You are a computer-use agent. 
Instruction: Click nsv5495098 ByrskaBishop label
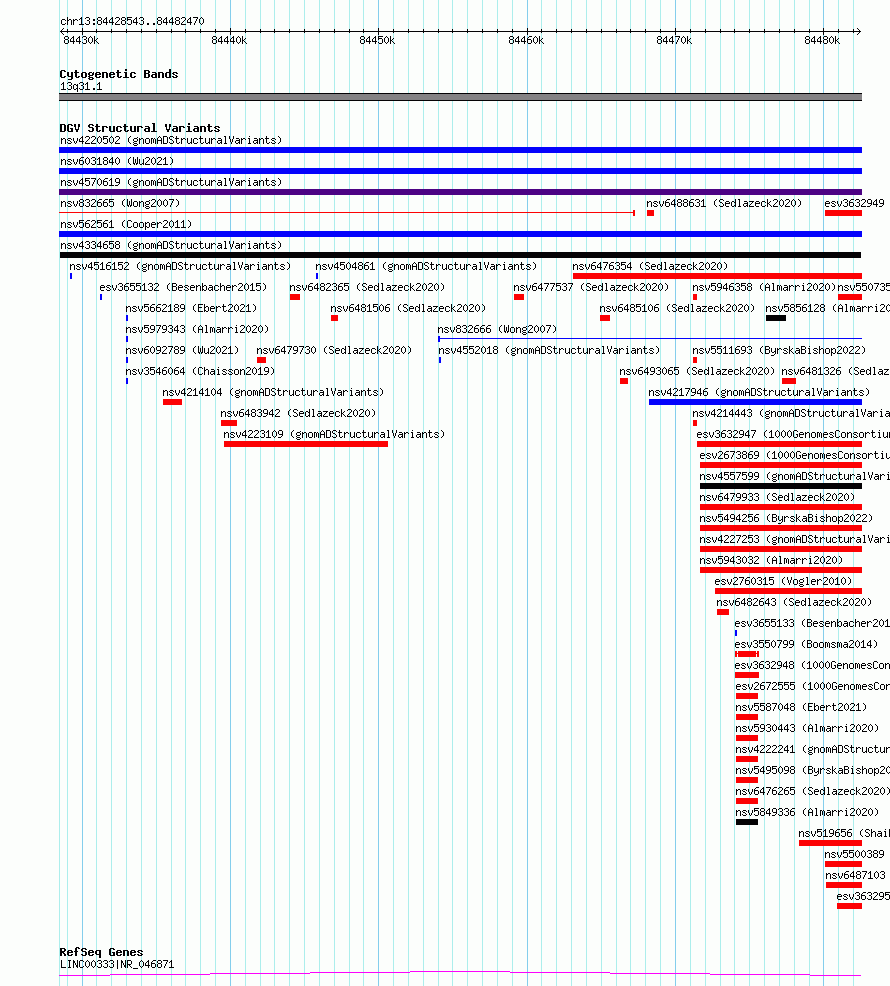(x=813, y=770)
